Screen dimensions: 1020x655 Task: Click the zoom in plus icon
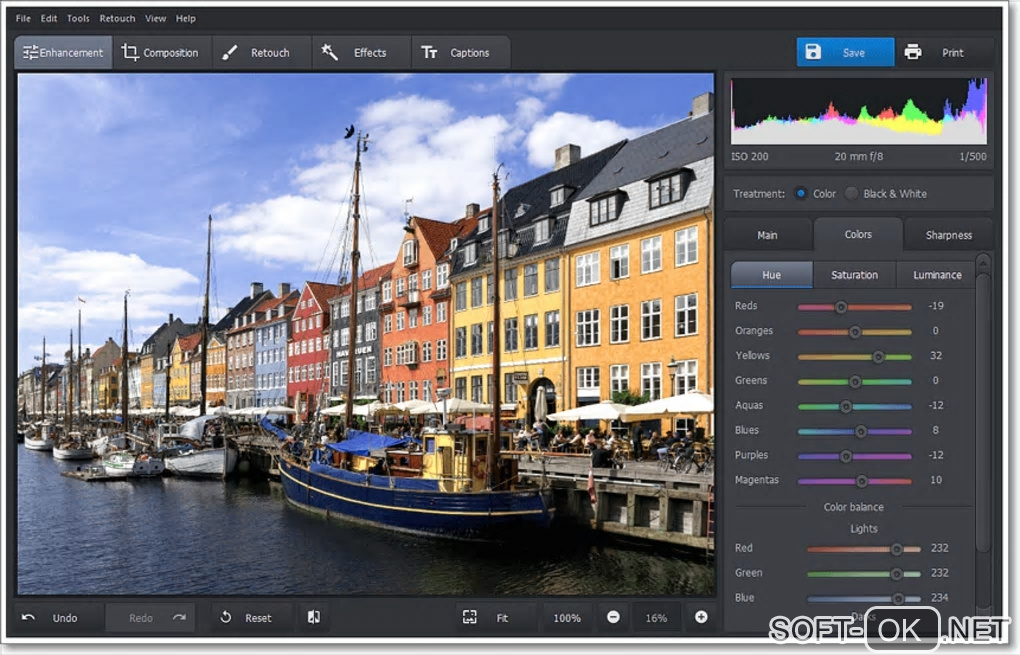click(700, 617)
